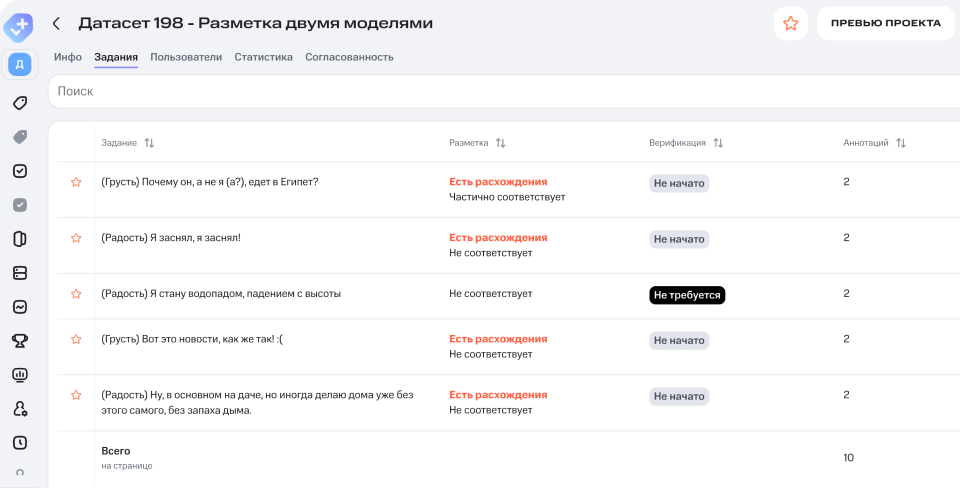The height and width of the screenshot is (488, 960).
Task: Click the 'Всего на странице' summary label
Action: pos(127,458)
